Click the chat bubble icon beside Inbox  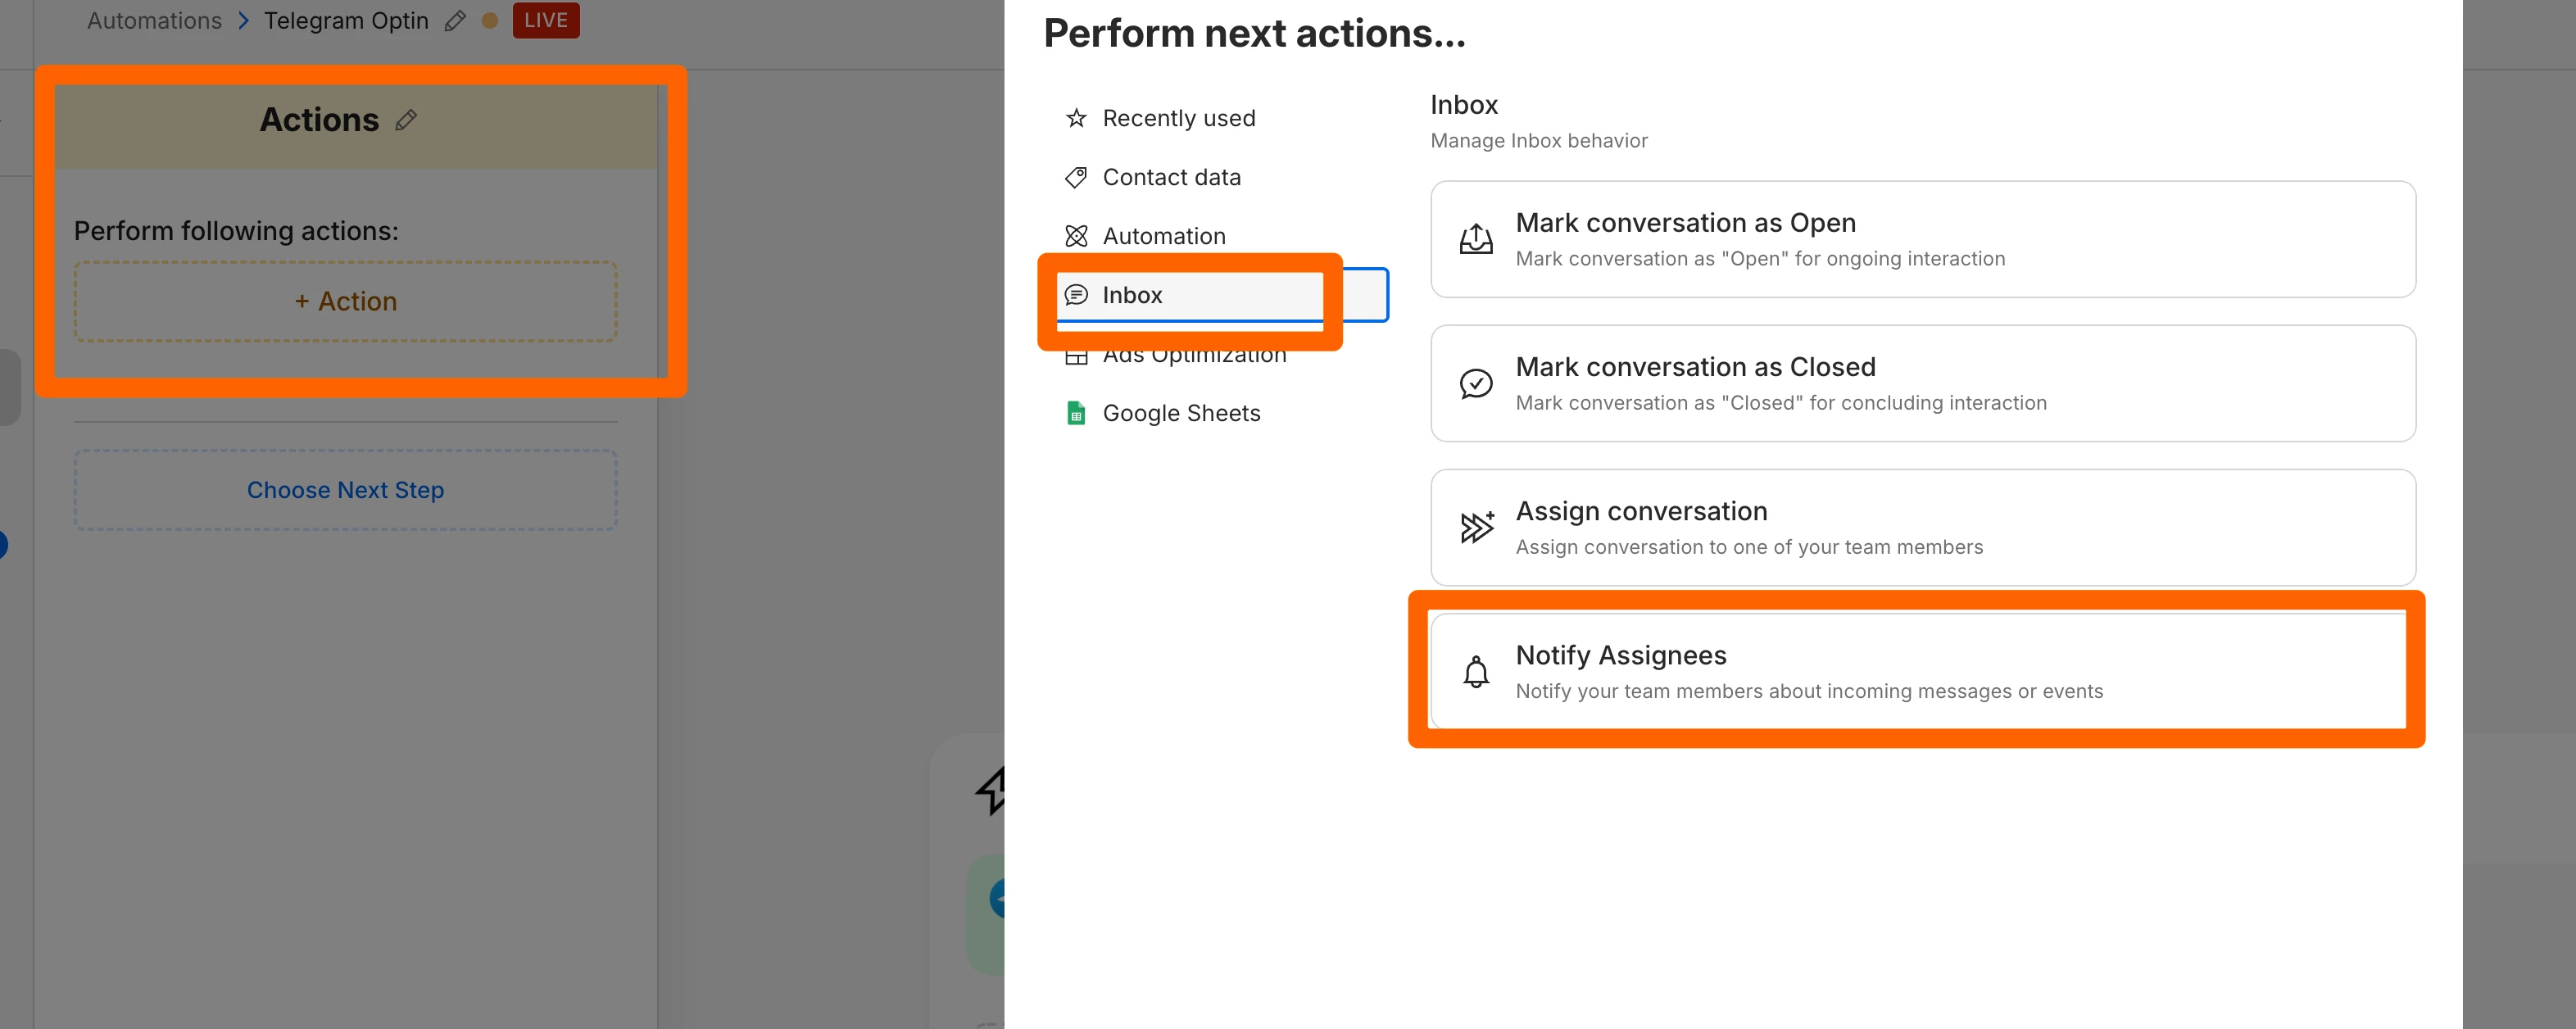(x=1076, y=295)
